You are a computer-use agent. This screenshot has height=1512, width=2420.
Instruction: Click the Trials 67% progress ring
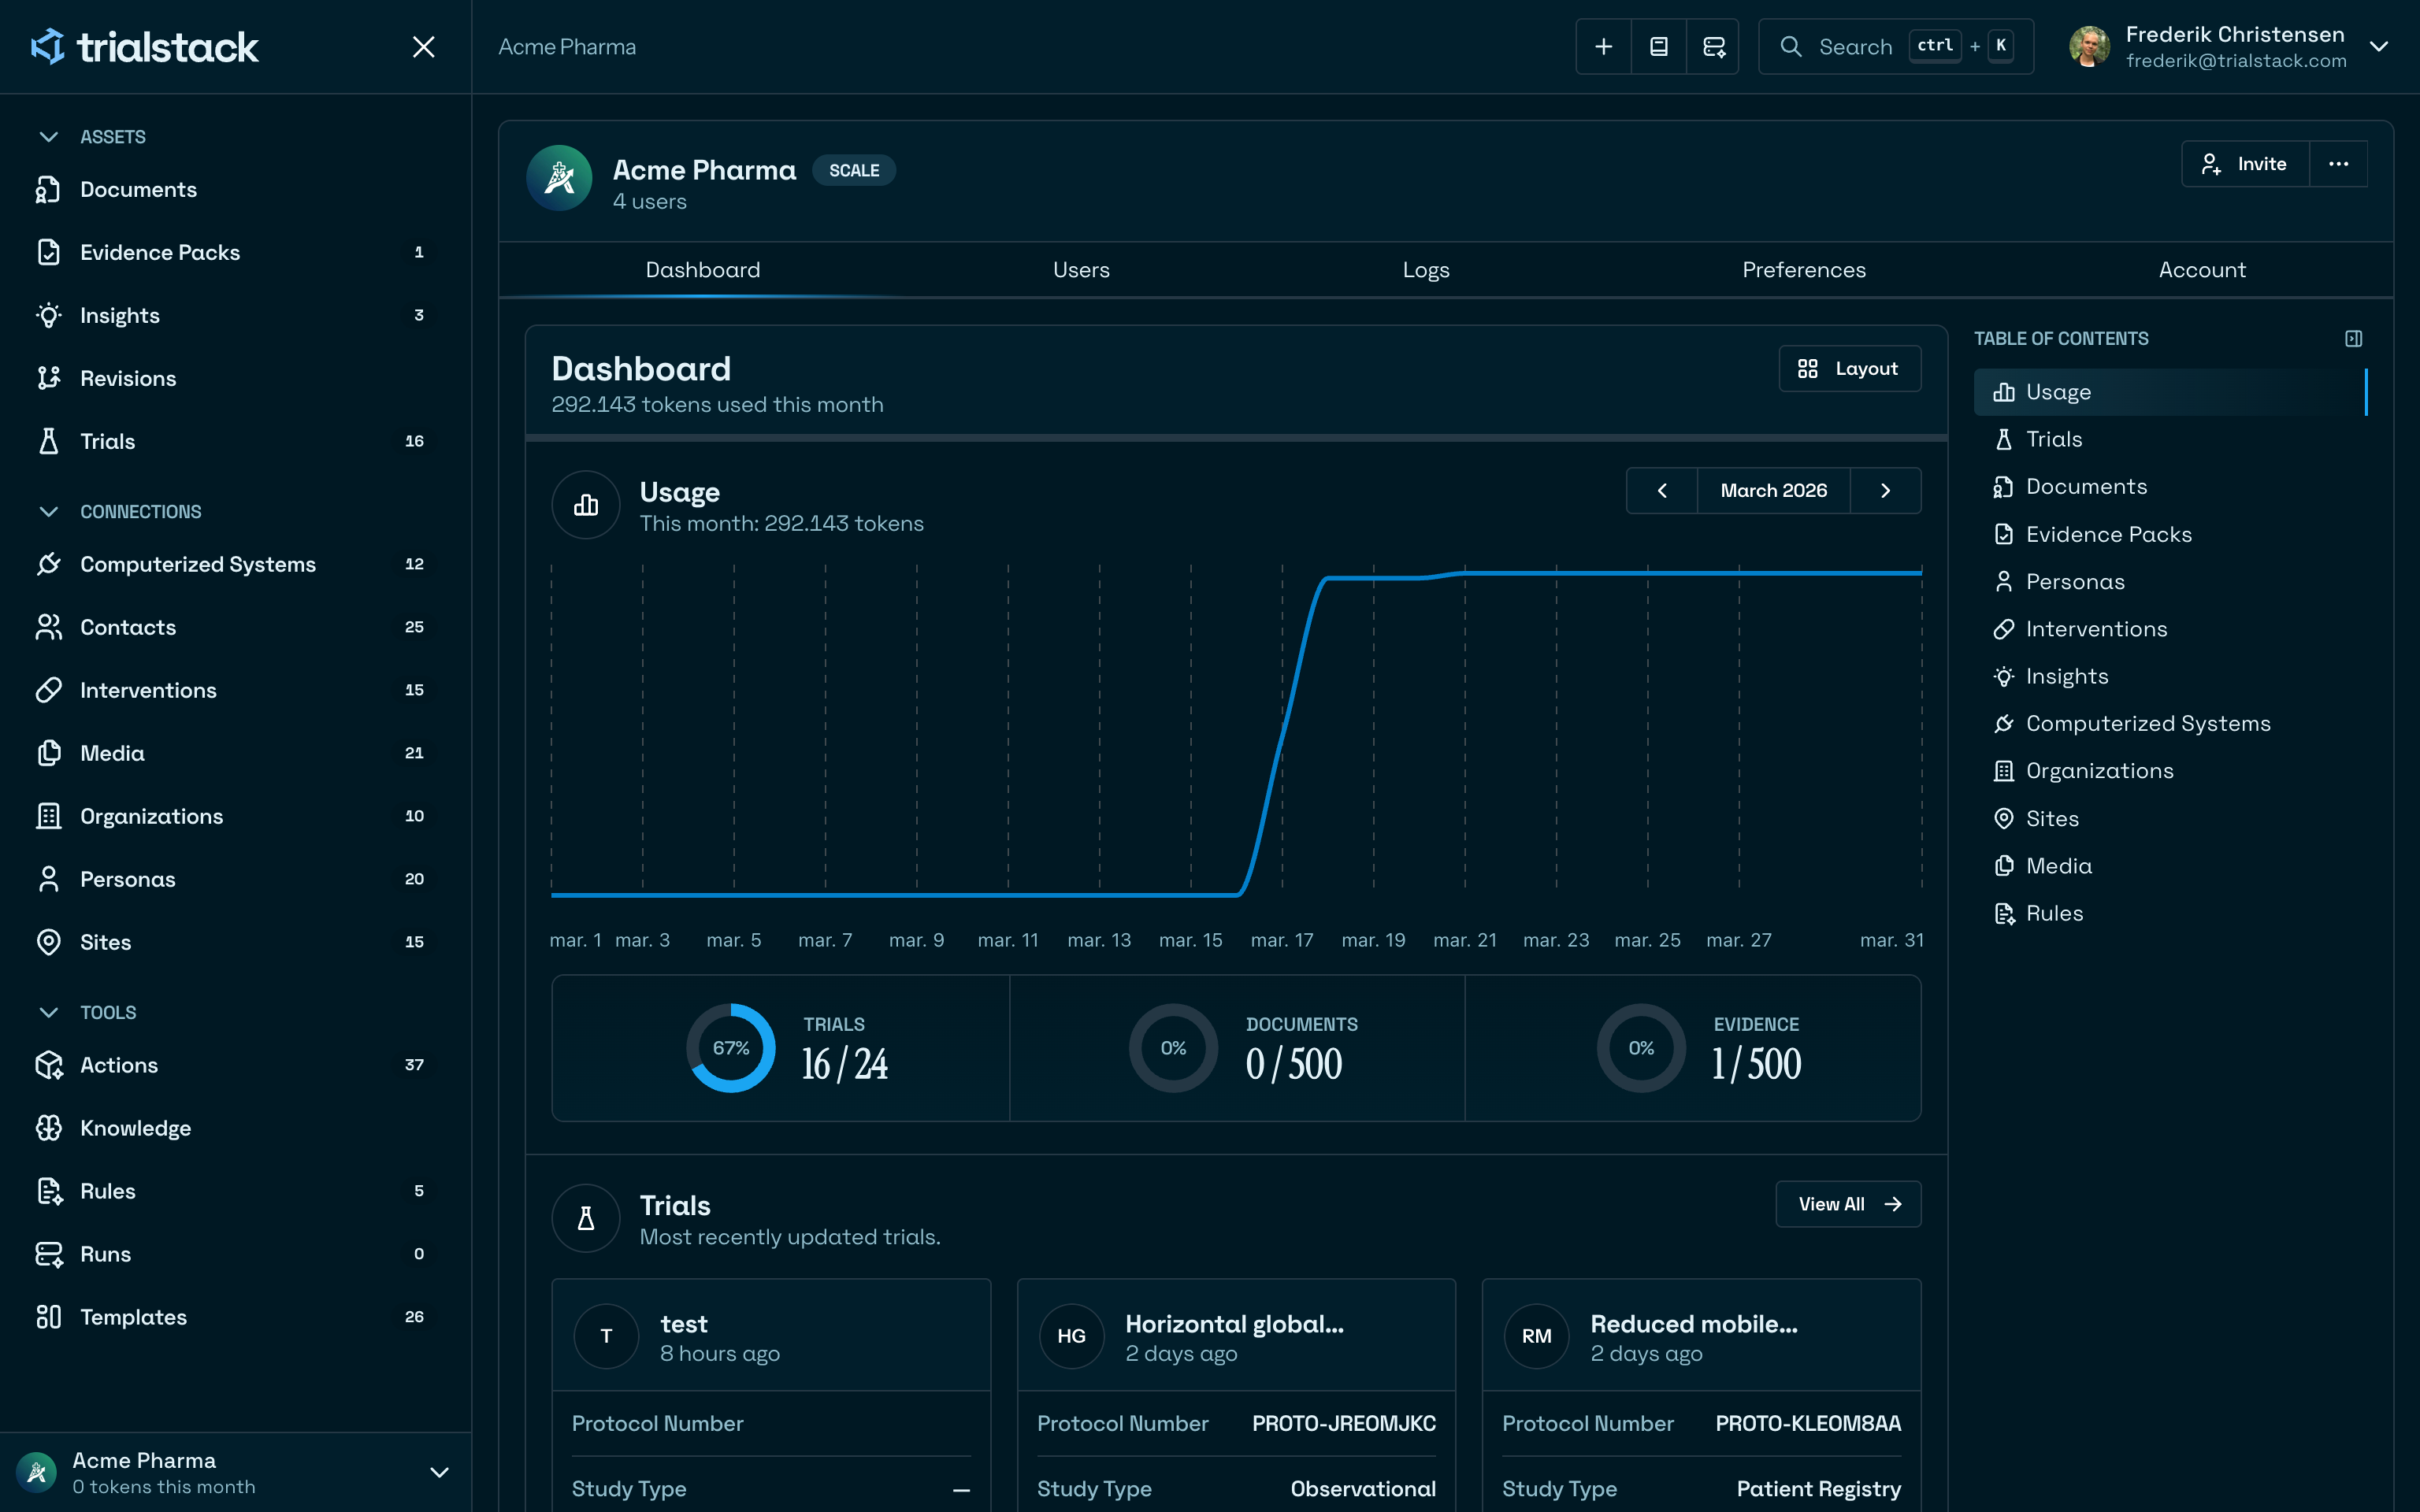[x=731, y=1048]
